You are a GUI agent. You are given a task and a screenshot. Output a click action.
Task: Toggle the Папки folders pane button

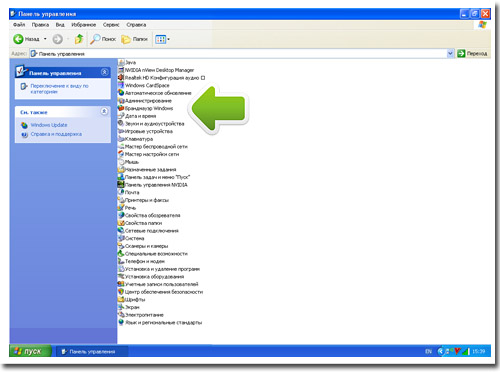tap(135, 39)
